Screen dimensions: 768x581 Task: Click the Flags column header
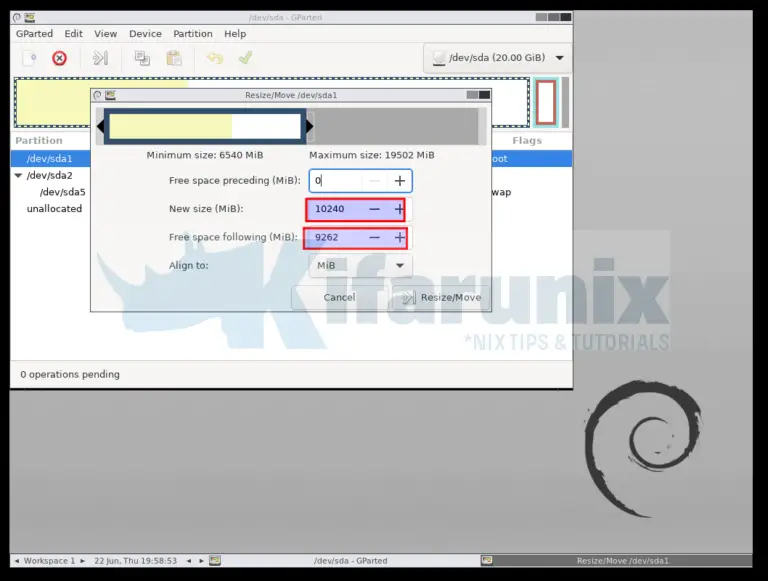(527, 141)
